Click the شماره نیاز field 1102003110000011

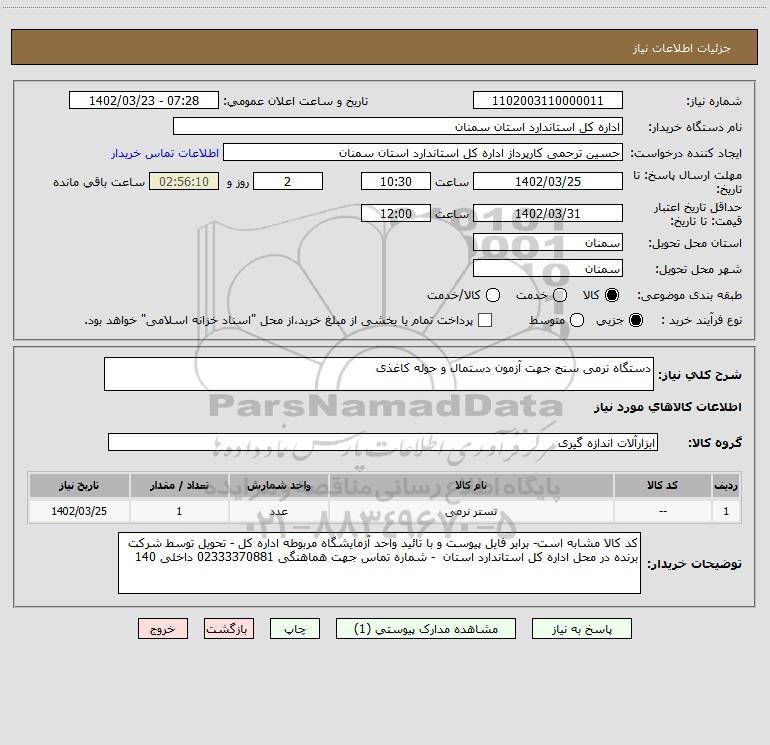[548, 100]
